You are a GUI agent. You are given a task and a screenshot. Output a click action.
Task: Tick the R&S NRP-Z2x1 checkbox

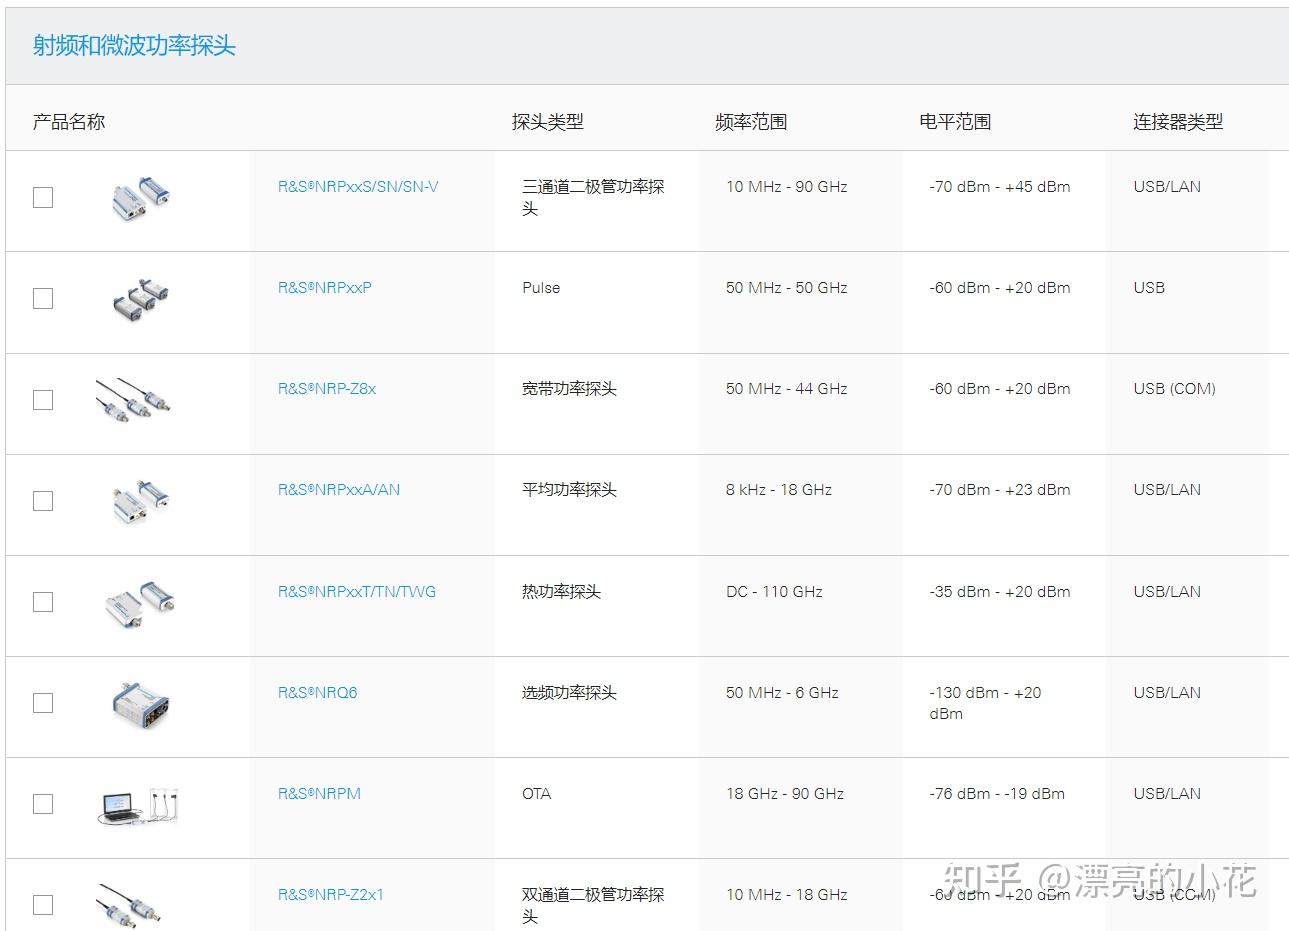(43, 904)
